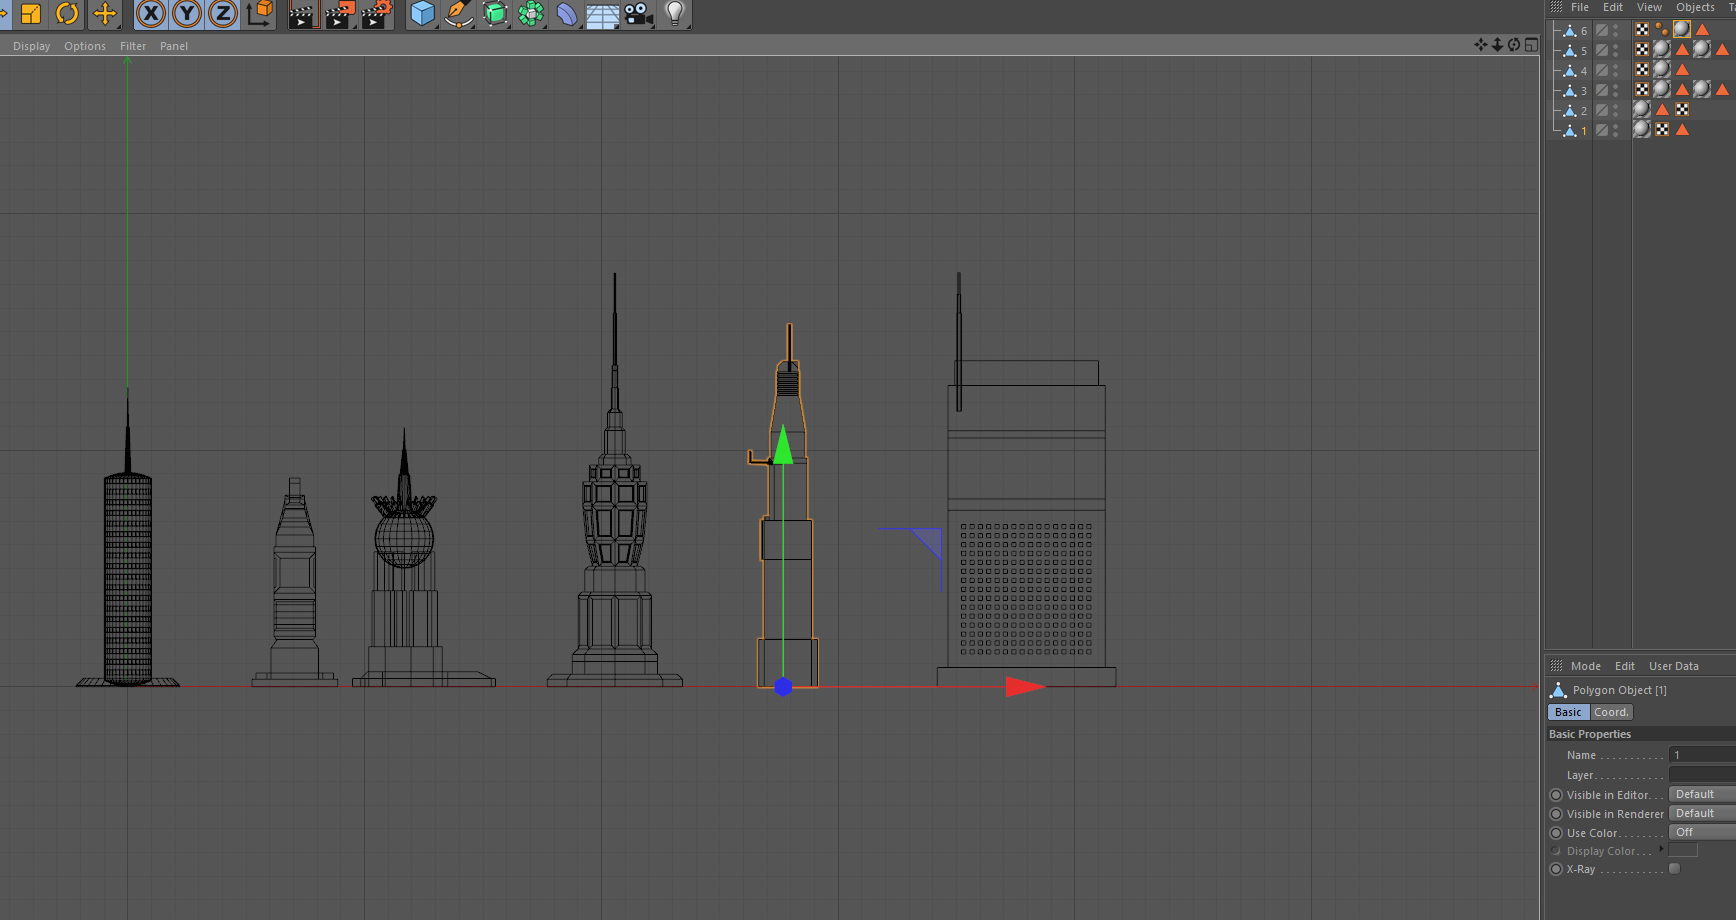Image resolution: width=1736 pixels, height=920 pixels.
Task: Select the Move tool with crossed arrows
Action: click(104, 14)
